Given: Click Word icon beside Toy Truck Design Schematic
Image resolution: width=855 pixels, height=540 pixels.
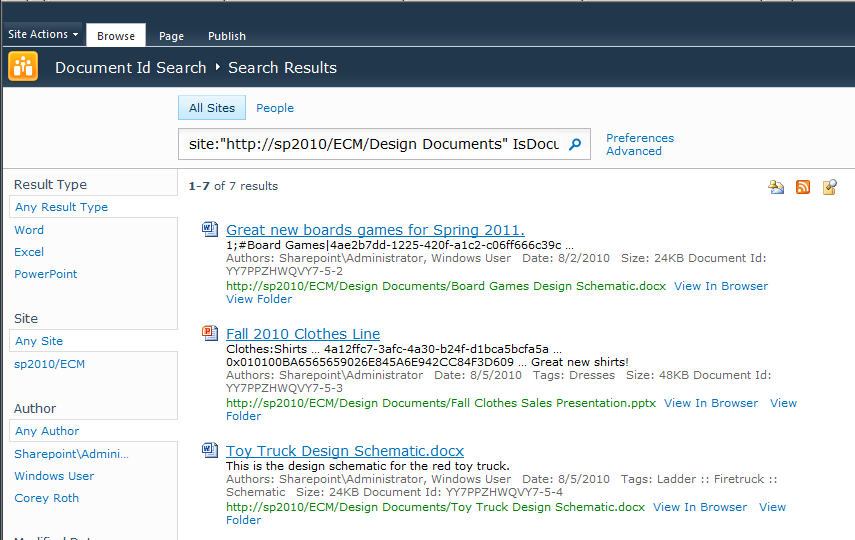Looking at the screenshot, I should coord(210,450).
